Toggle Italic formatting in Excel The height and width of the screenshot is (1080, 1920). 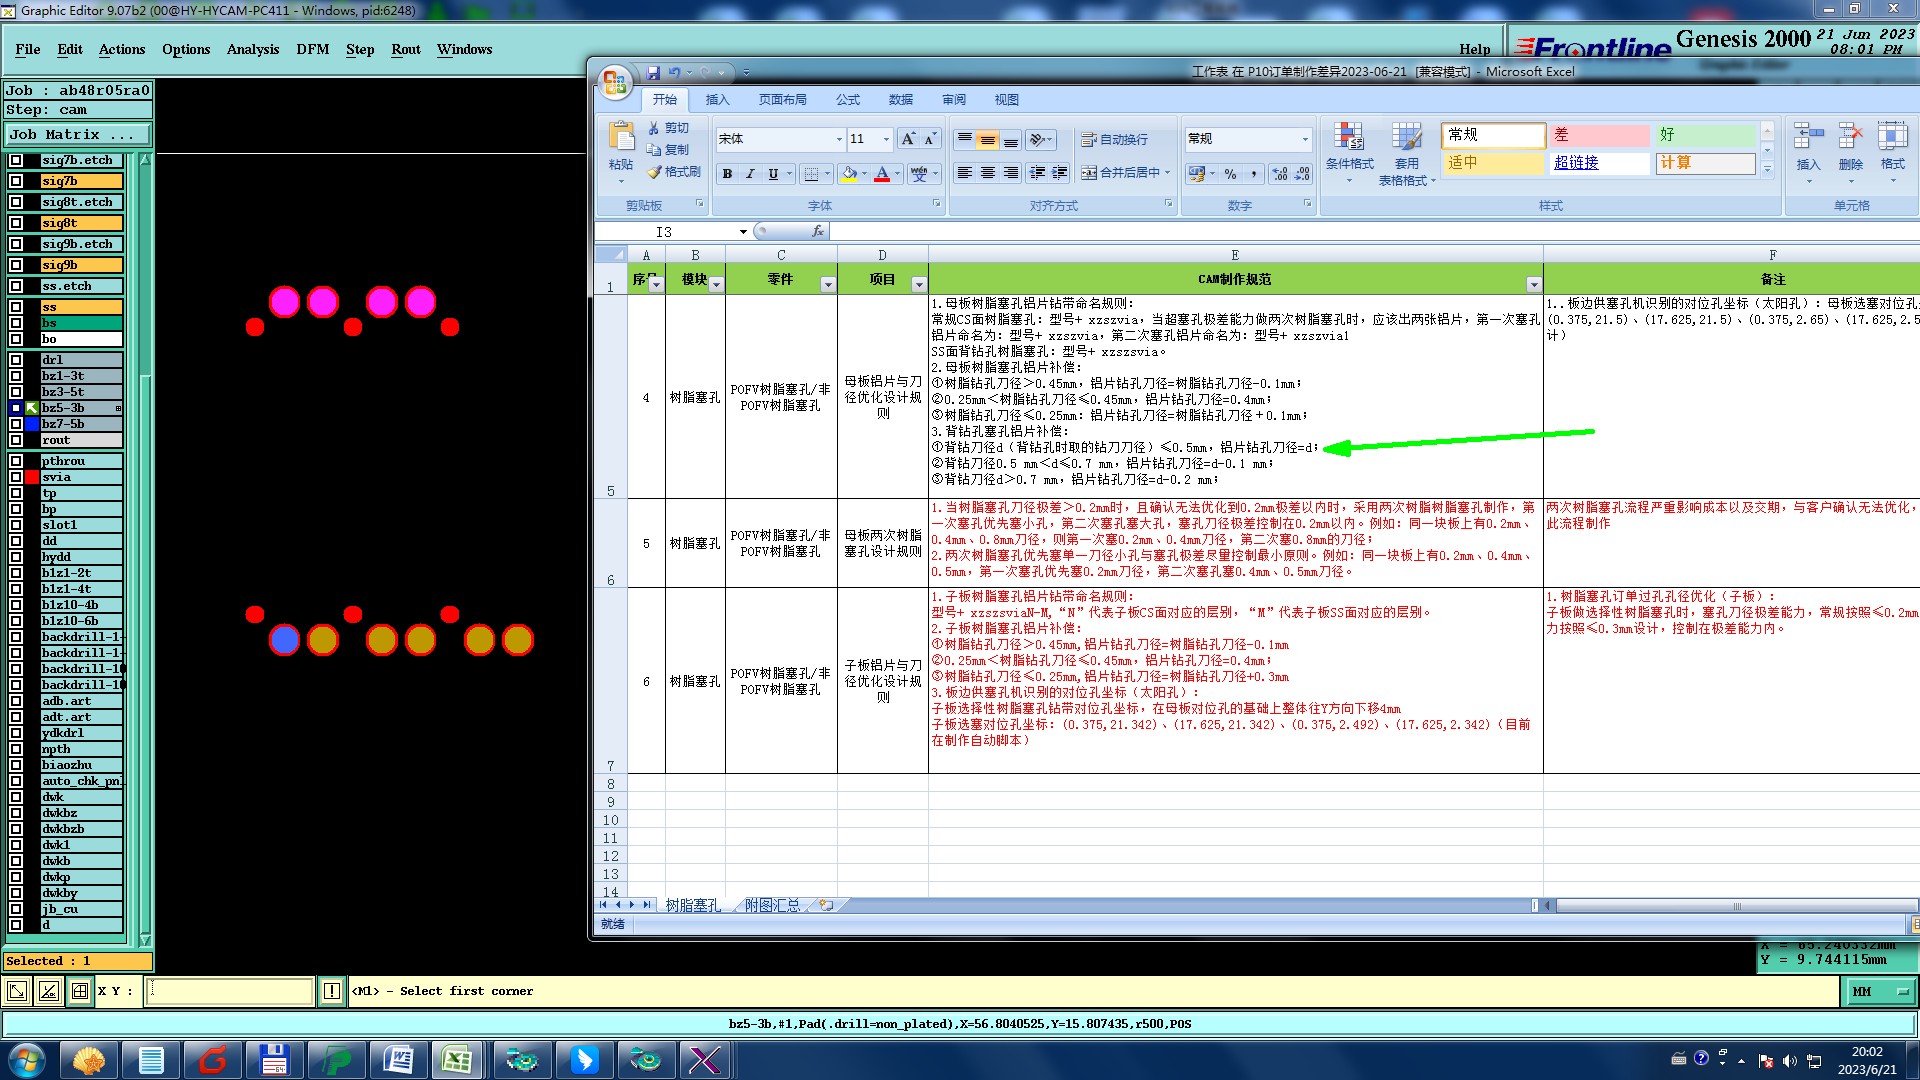pos(750,174)
